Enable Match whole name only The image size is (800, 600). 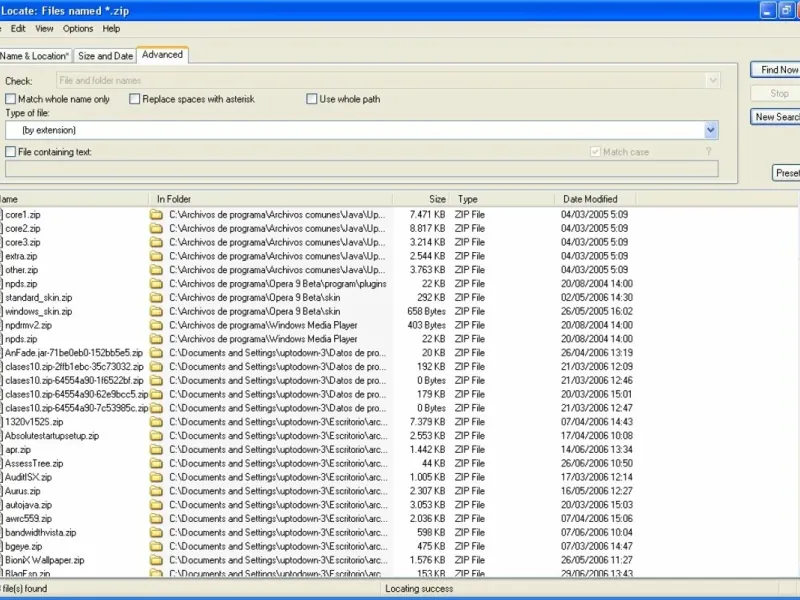point(10,99)
